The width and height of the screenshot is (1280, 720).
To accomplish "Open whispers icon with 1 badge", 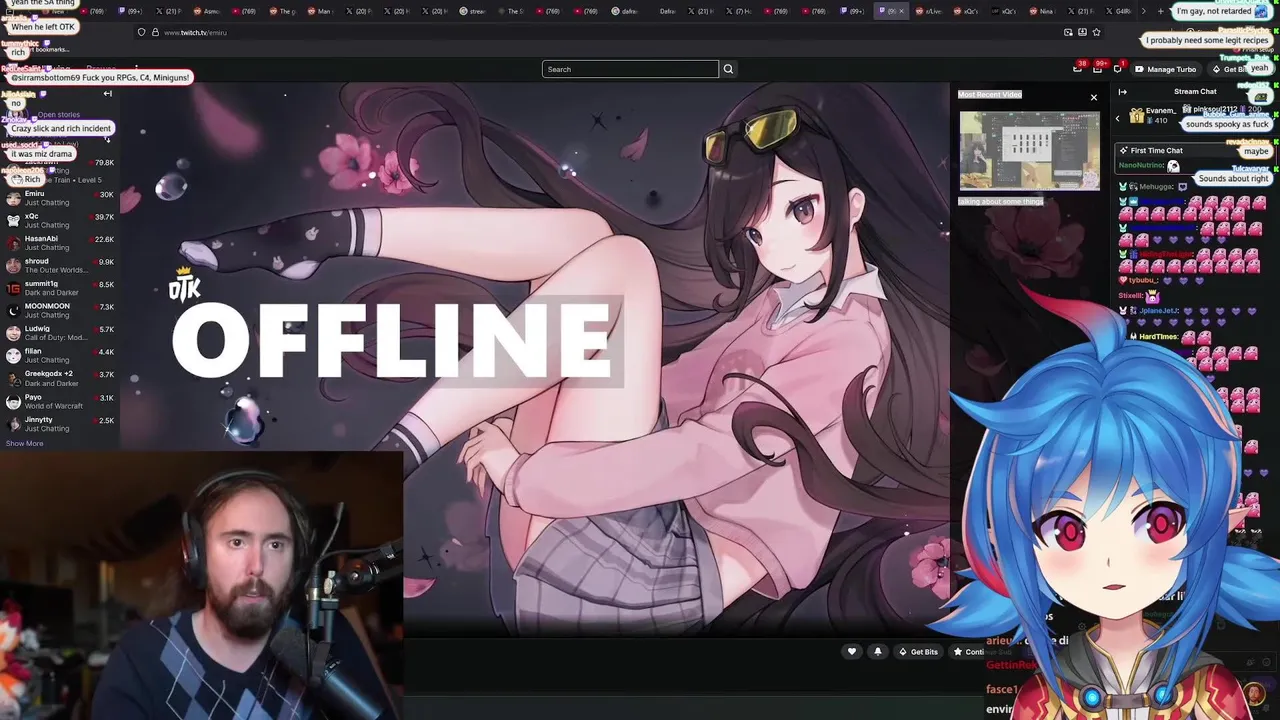I will 1118,68.
